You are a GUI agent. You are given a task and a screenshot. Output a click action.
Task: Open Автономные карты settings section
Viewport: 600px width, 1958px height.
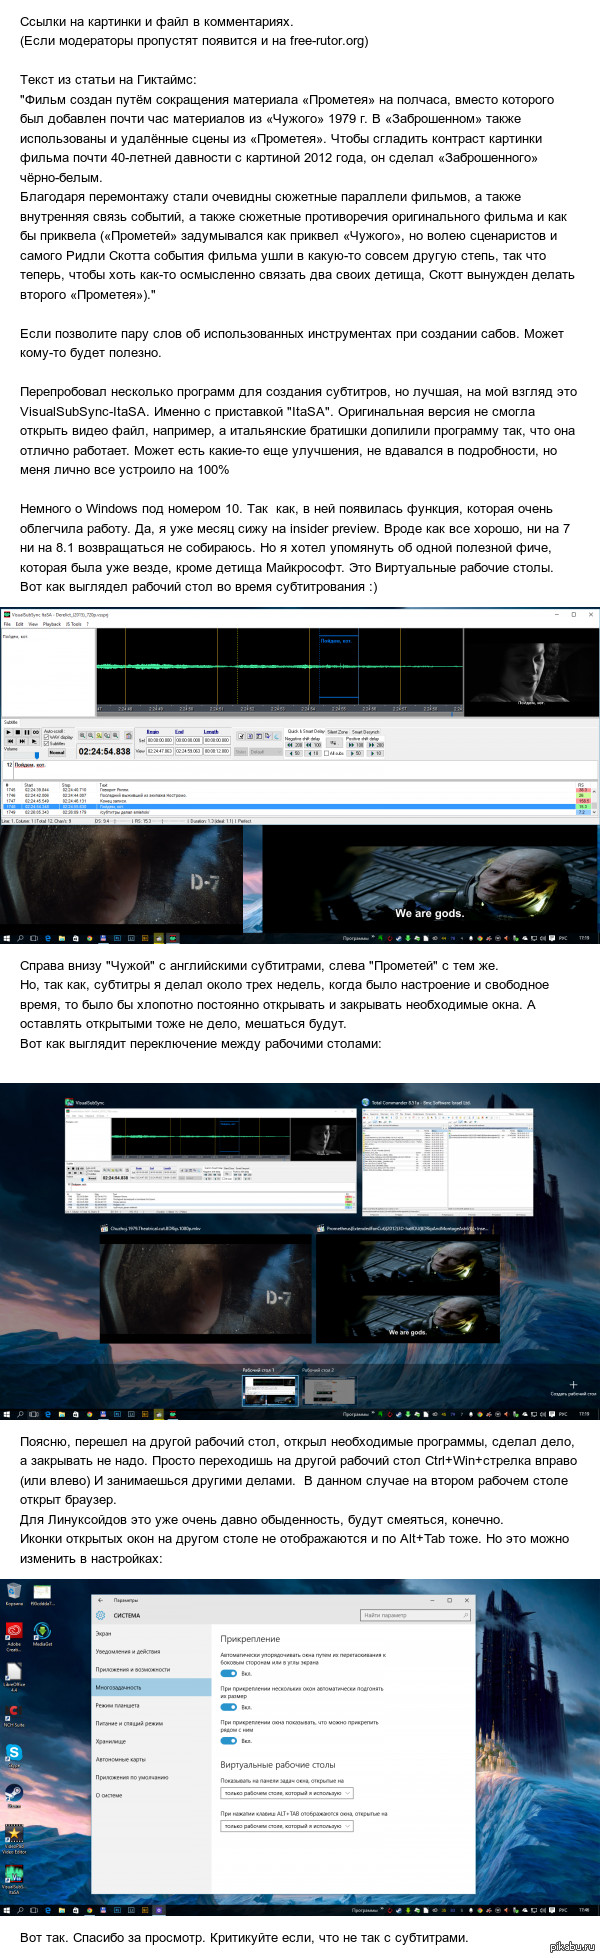(151, 1760)
